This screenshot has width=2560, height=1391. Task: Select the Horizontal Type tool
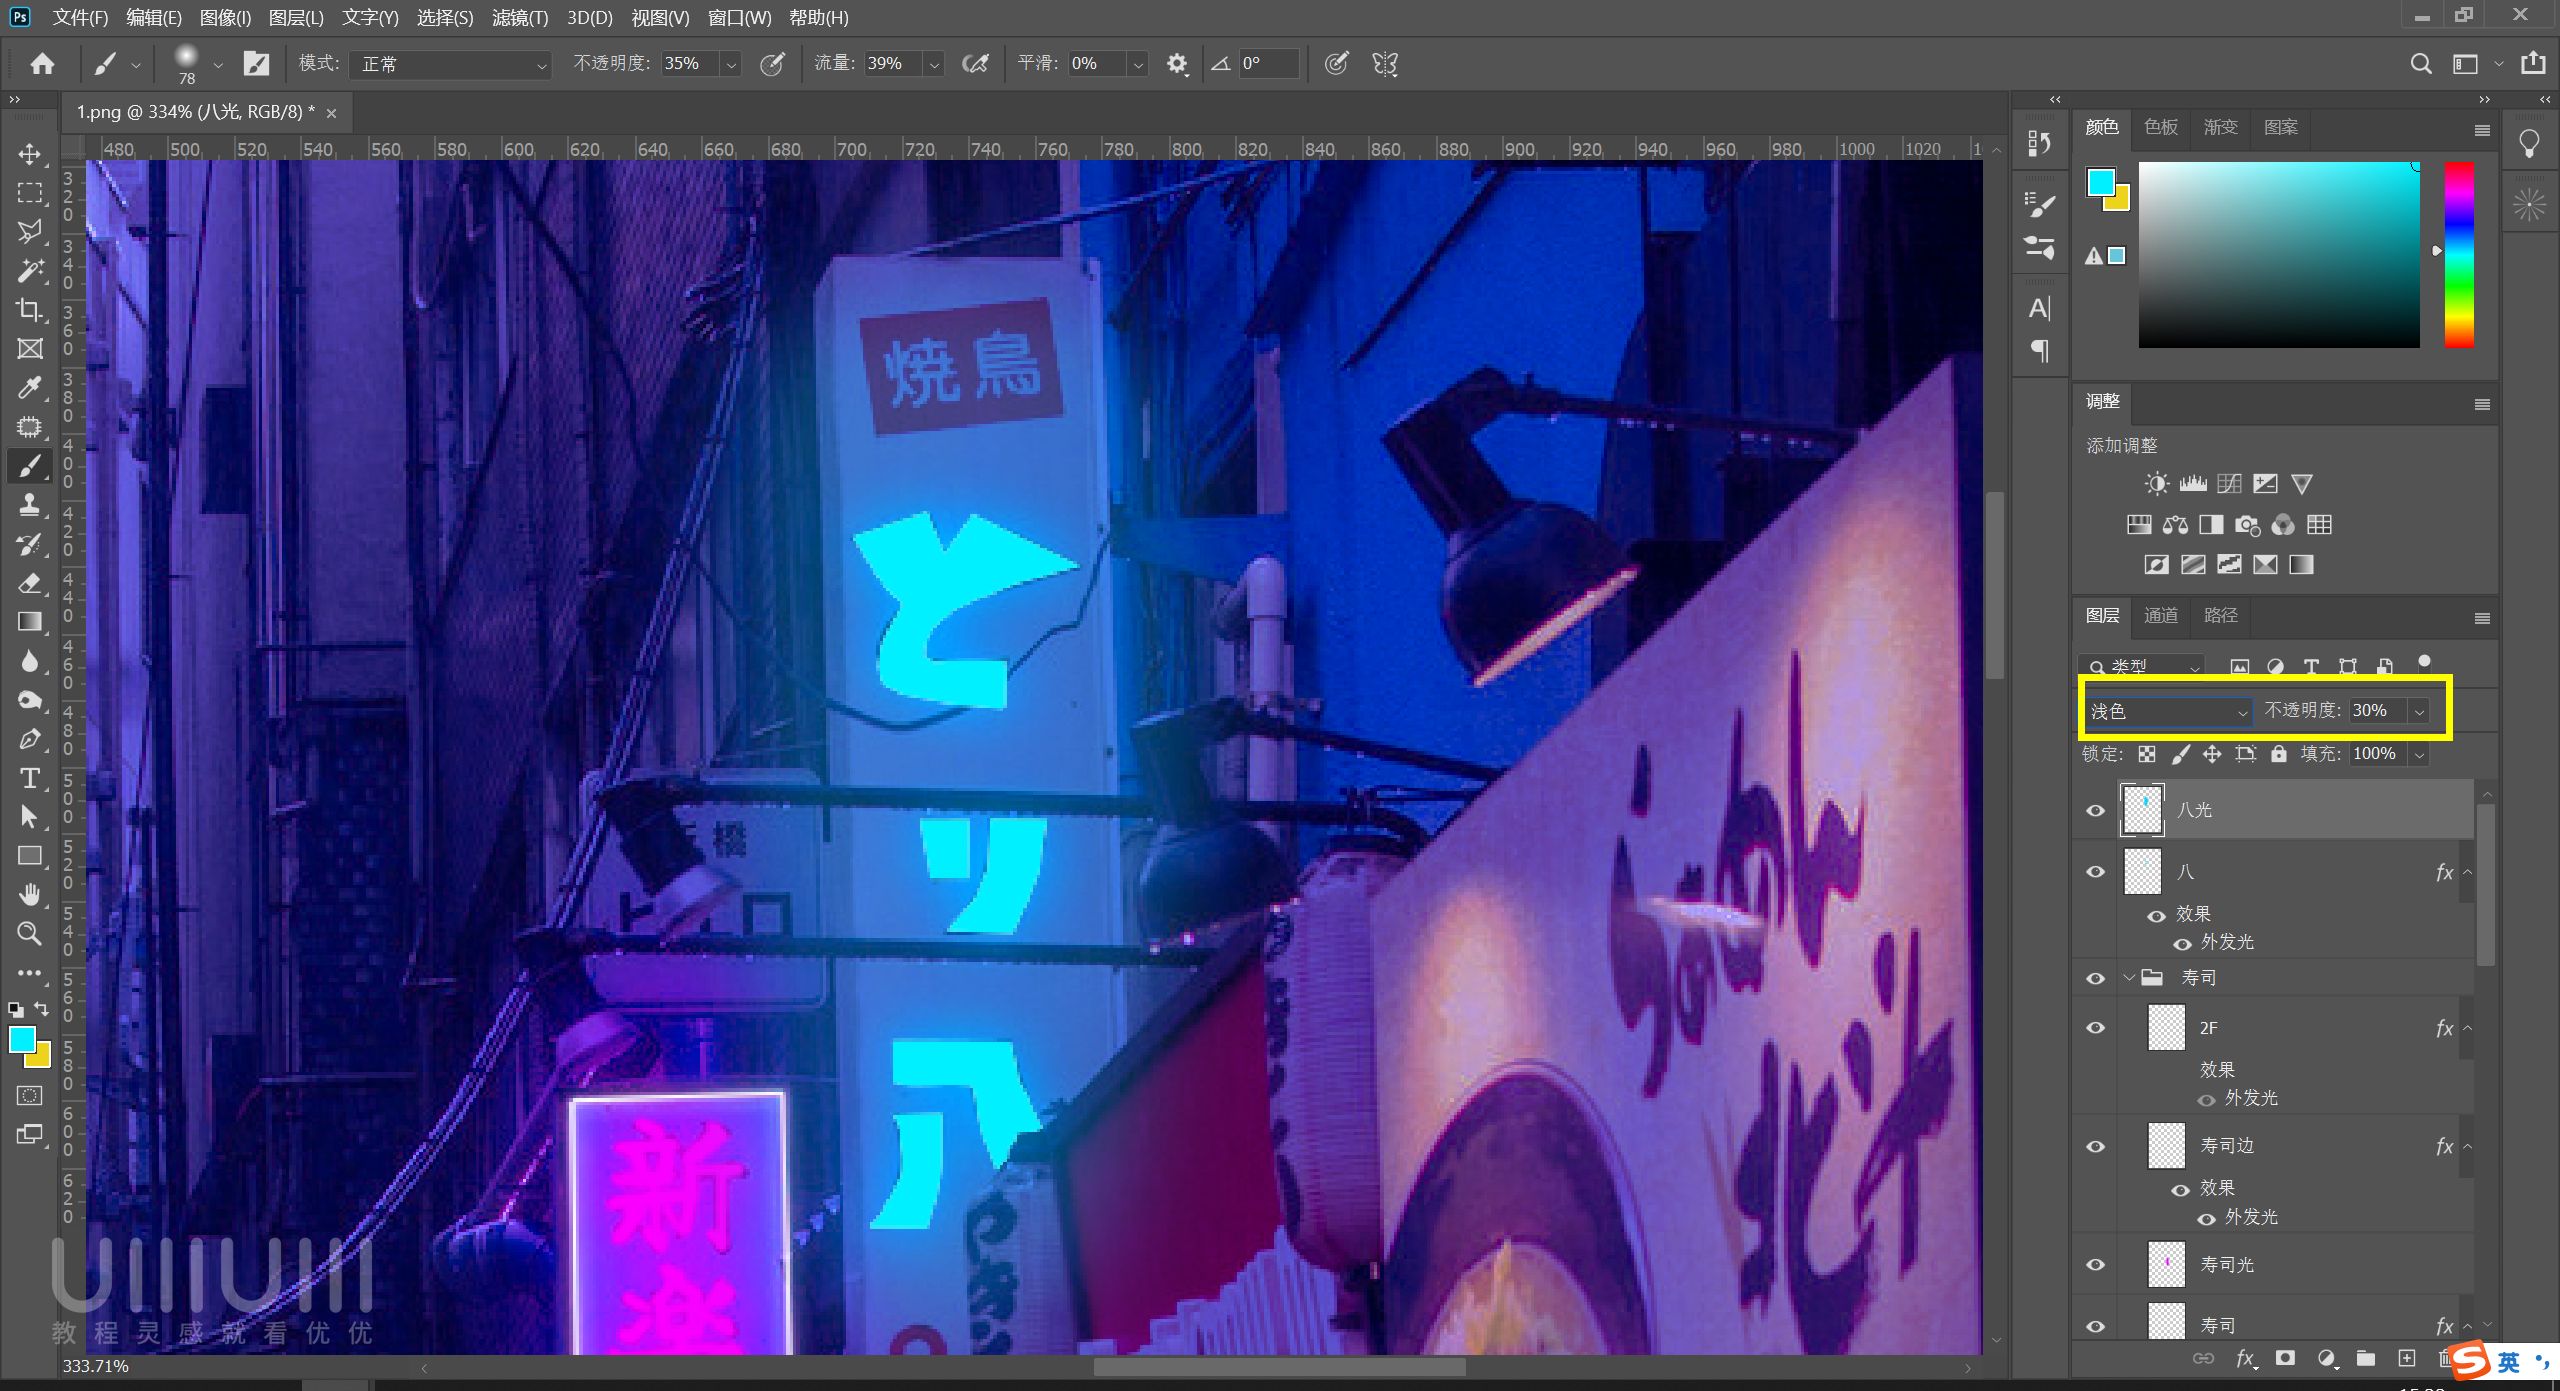(x=30, y=778)
